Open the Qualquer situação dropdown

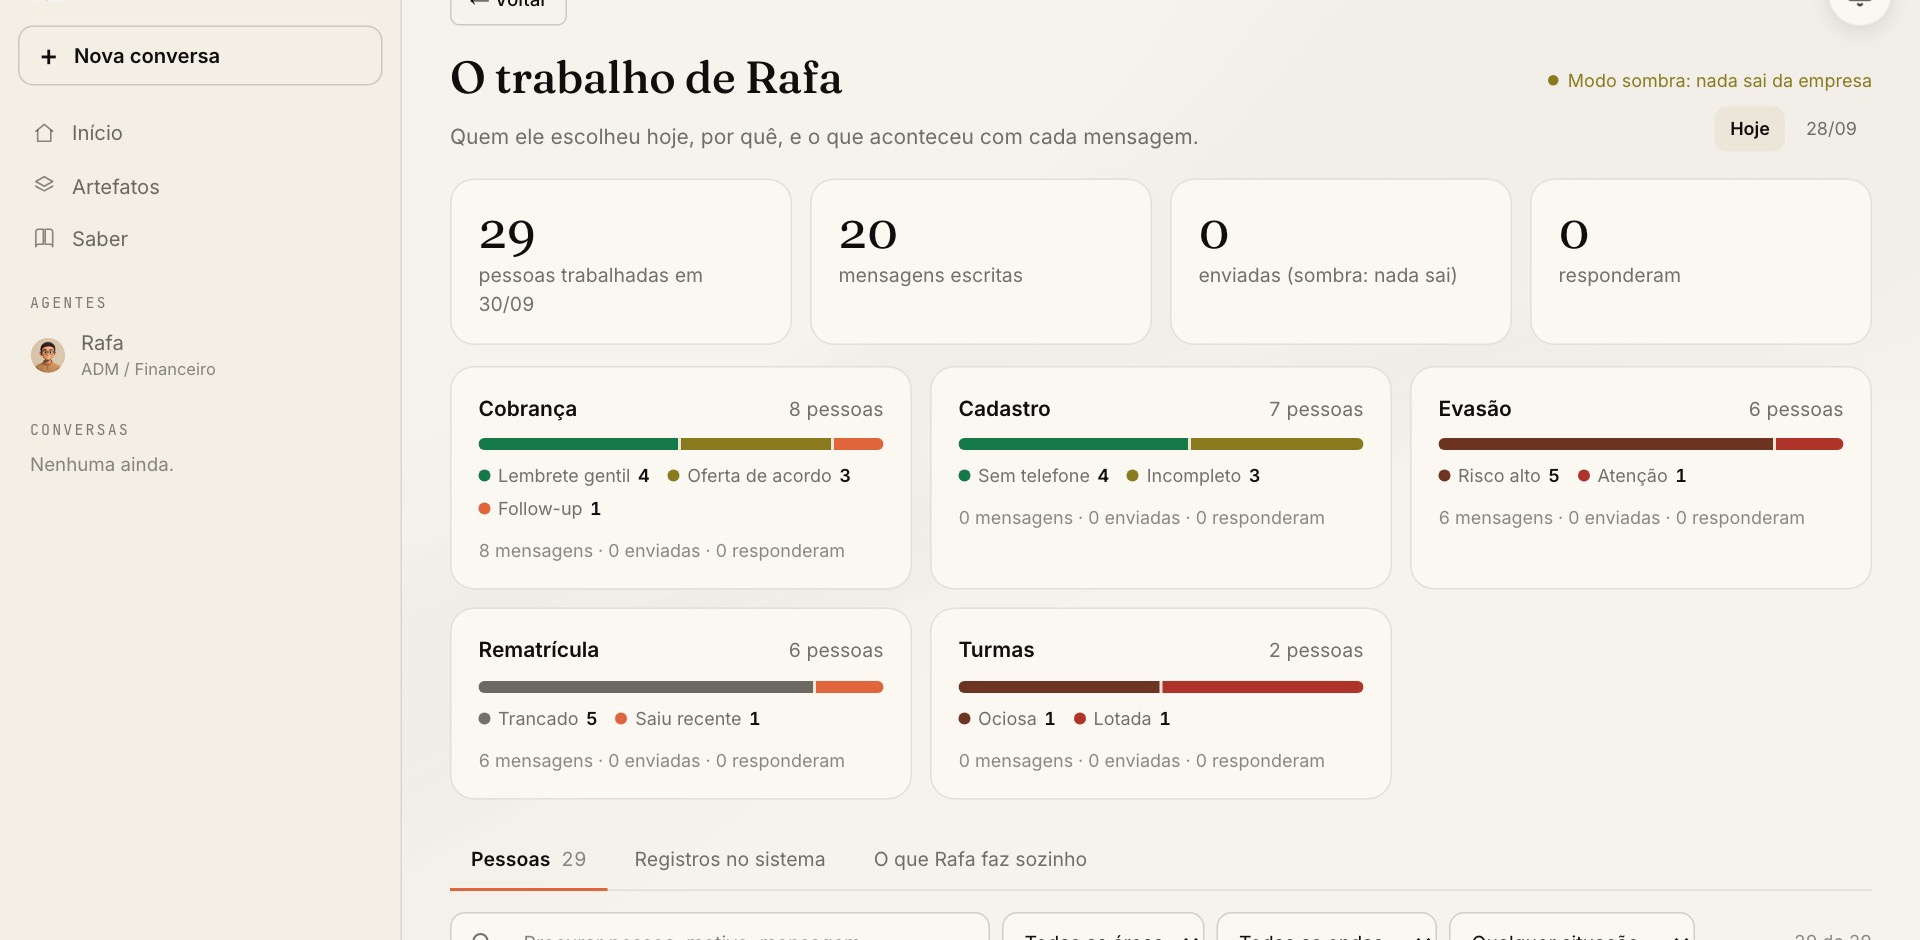(x=1571, y=930)
